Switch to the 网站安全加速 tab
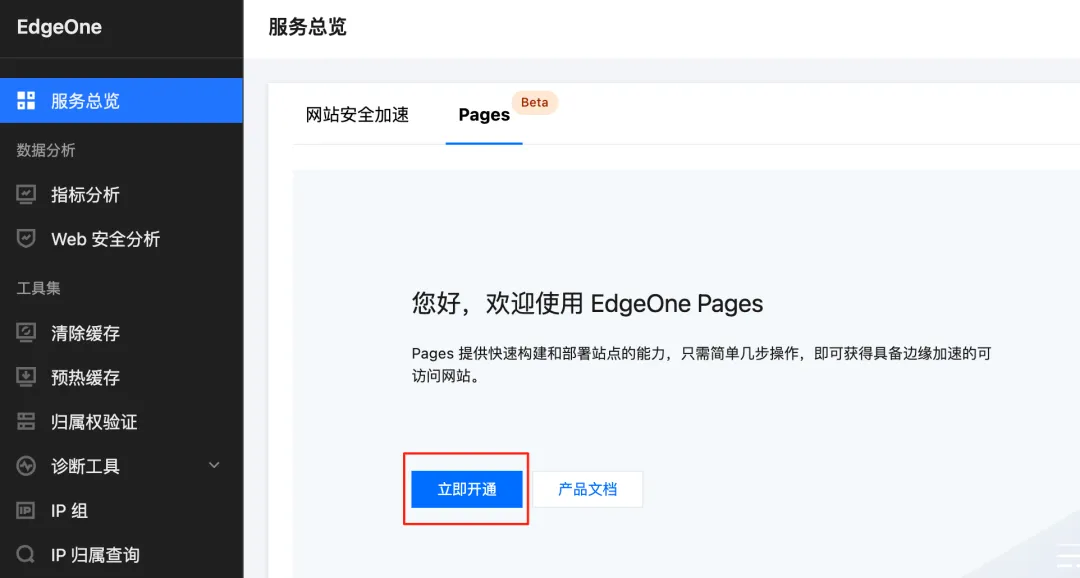 [357, 115]
